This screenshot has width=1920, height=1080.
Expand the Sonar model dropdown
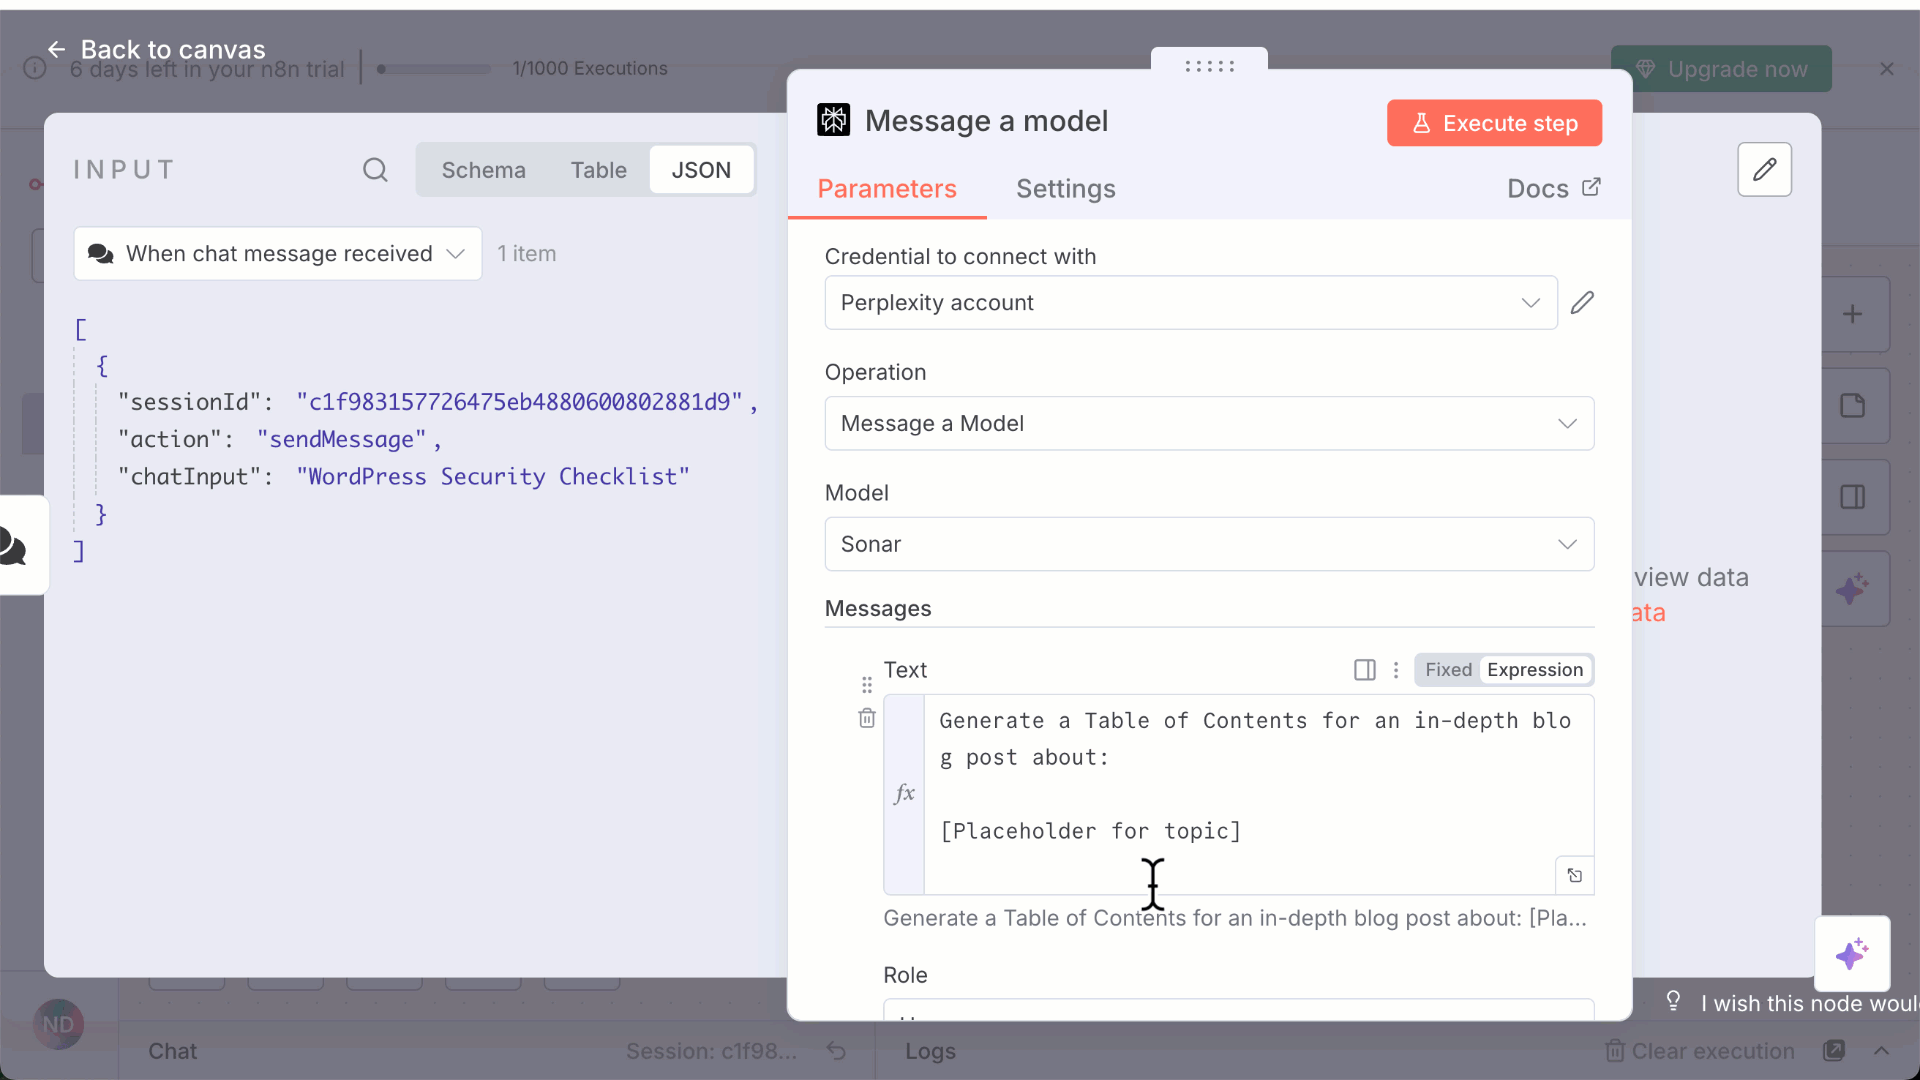[x=1208, y=545]
